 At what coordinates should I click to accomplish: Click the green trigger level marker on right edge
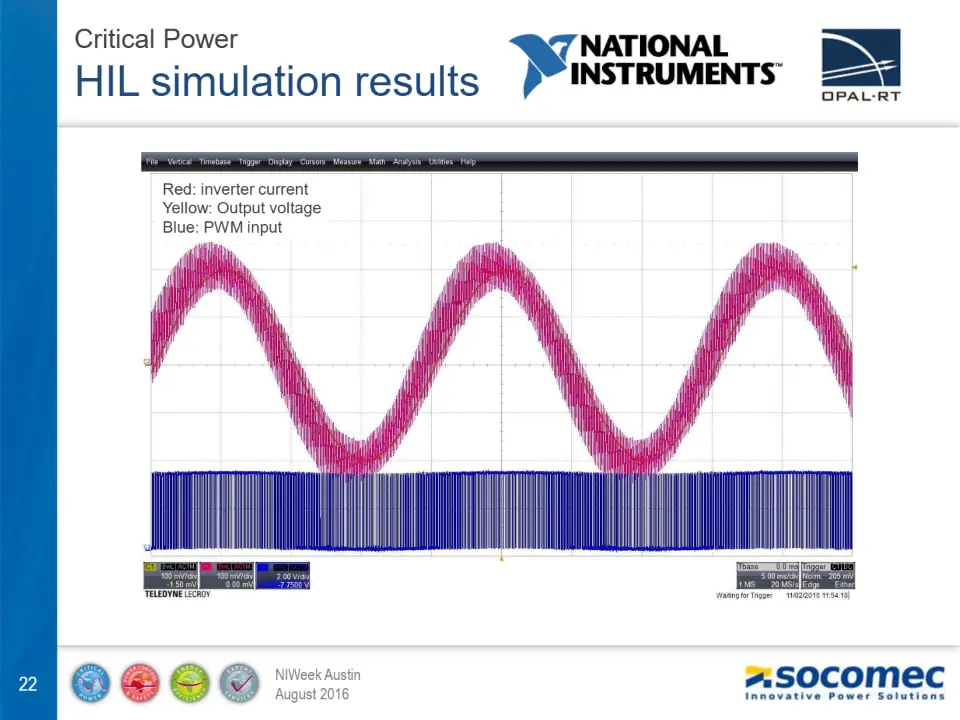[855, 268]
